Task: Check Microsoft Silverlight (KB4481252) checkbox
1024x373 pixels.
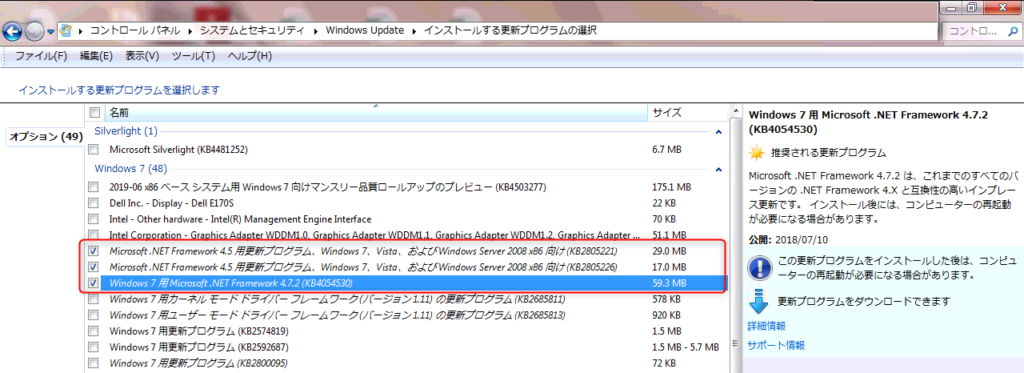Action: point(94,150)
